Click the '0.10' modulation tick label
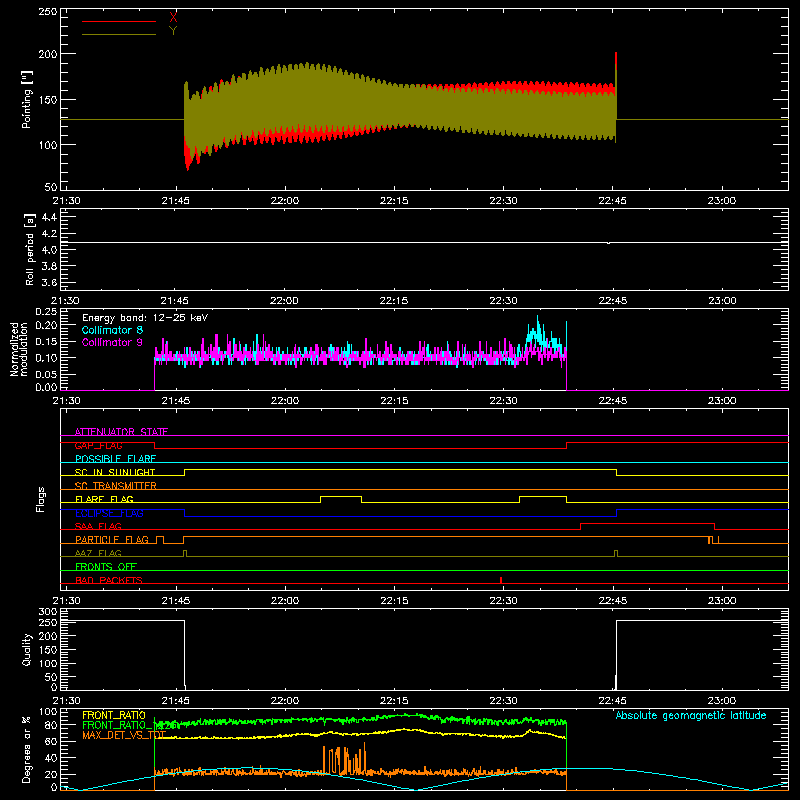Screen dimensions: 800x800 (46, 358)
